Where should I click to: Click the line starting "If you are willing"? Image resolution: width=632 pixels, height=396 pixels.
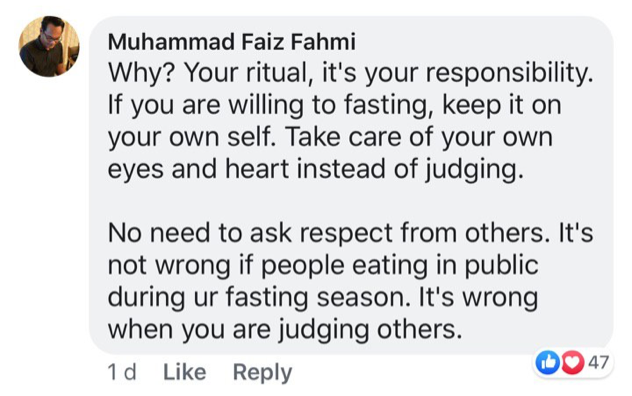(x=334, y=105)
